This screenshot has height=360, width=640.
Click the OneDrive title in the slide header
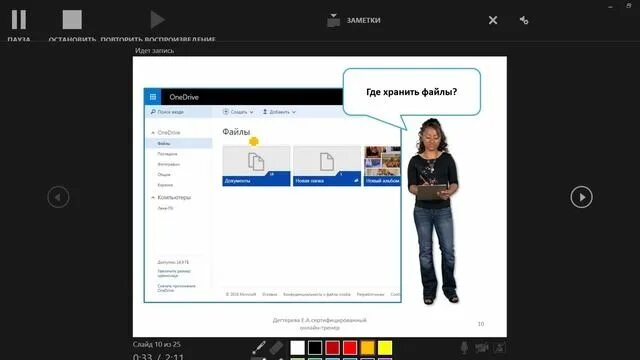[184, 97]
